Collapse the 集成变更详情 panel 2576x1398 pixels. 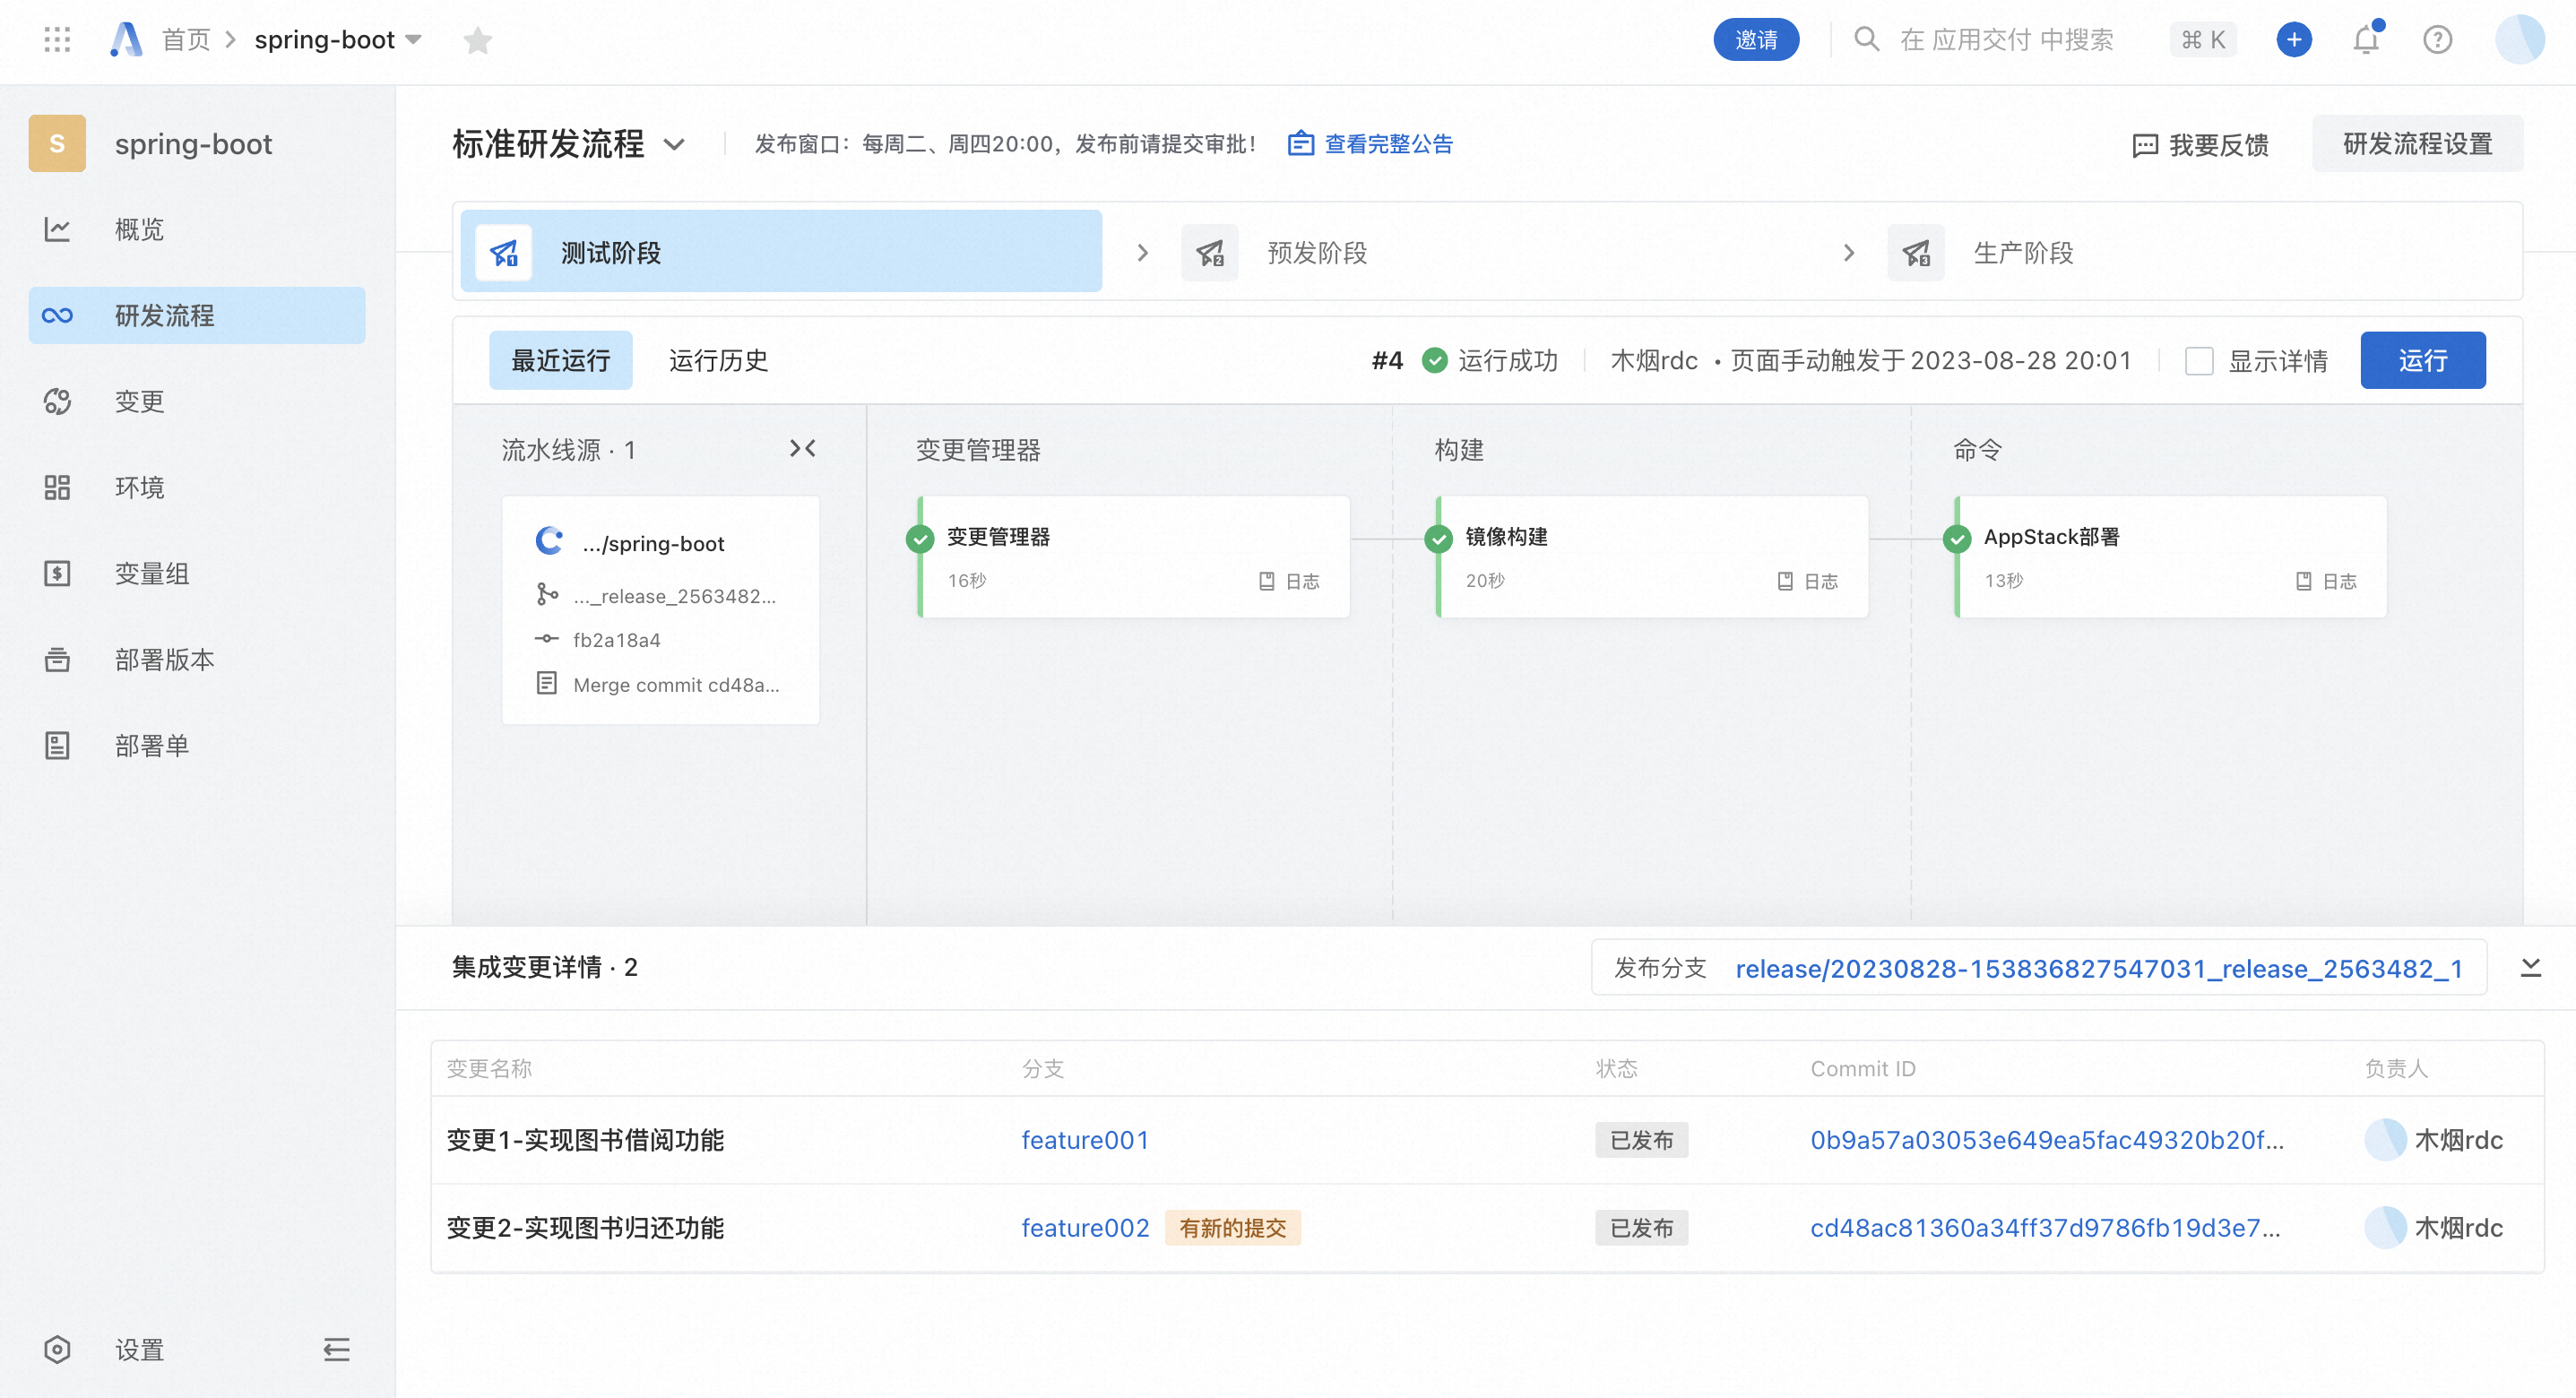(x=2530, y=968)
